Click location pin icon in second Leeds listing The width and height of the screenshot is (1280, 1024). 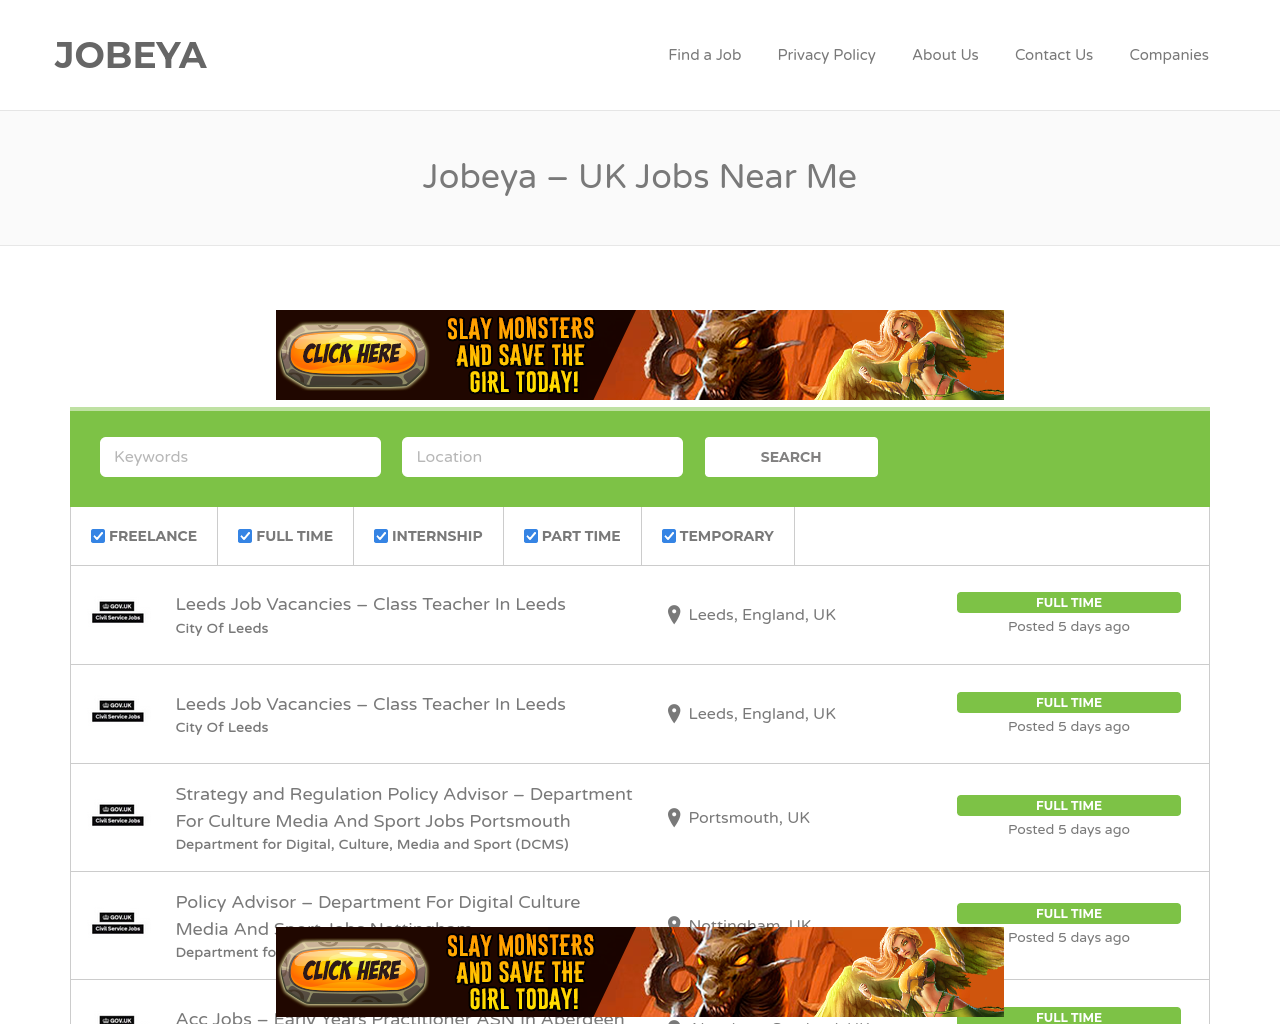674,714
